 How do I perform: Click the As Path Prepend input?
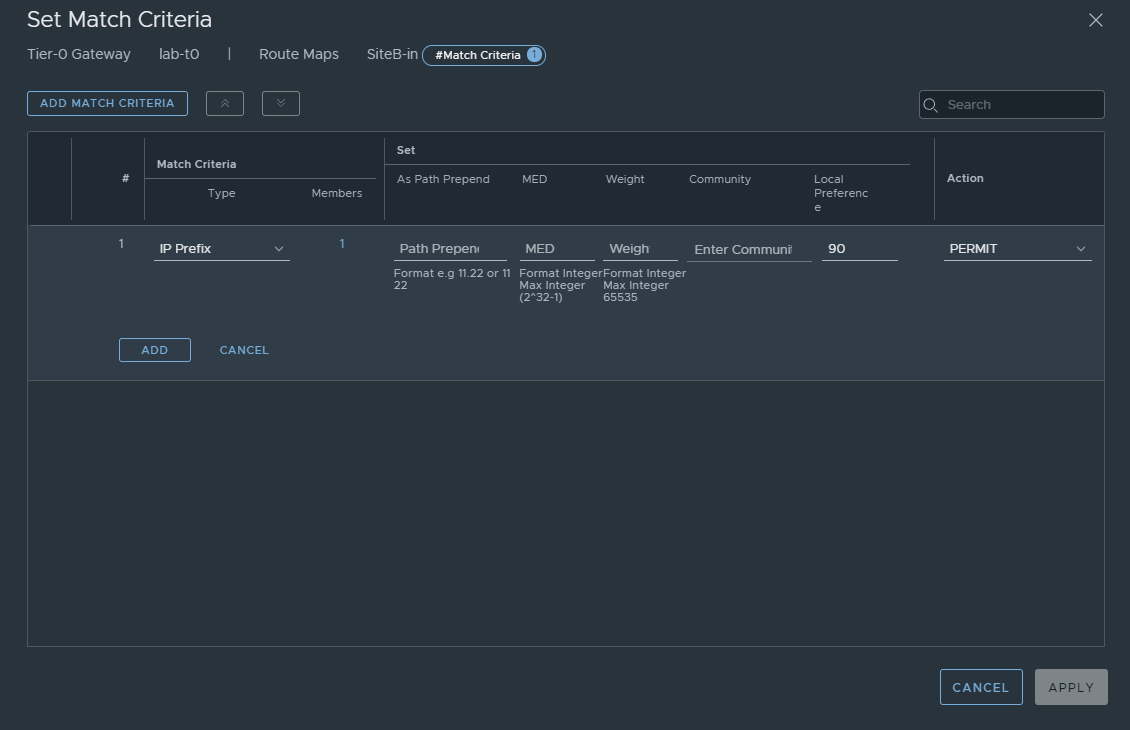(450, 249)
